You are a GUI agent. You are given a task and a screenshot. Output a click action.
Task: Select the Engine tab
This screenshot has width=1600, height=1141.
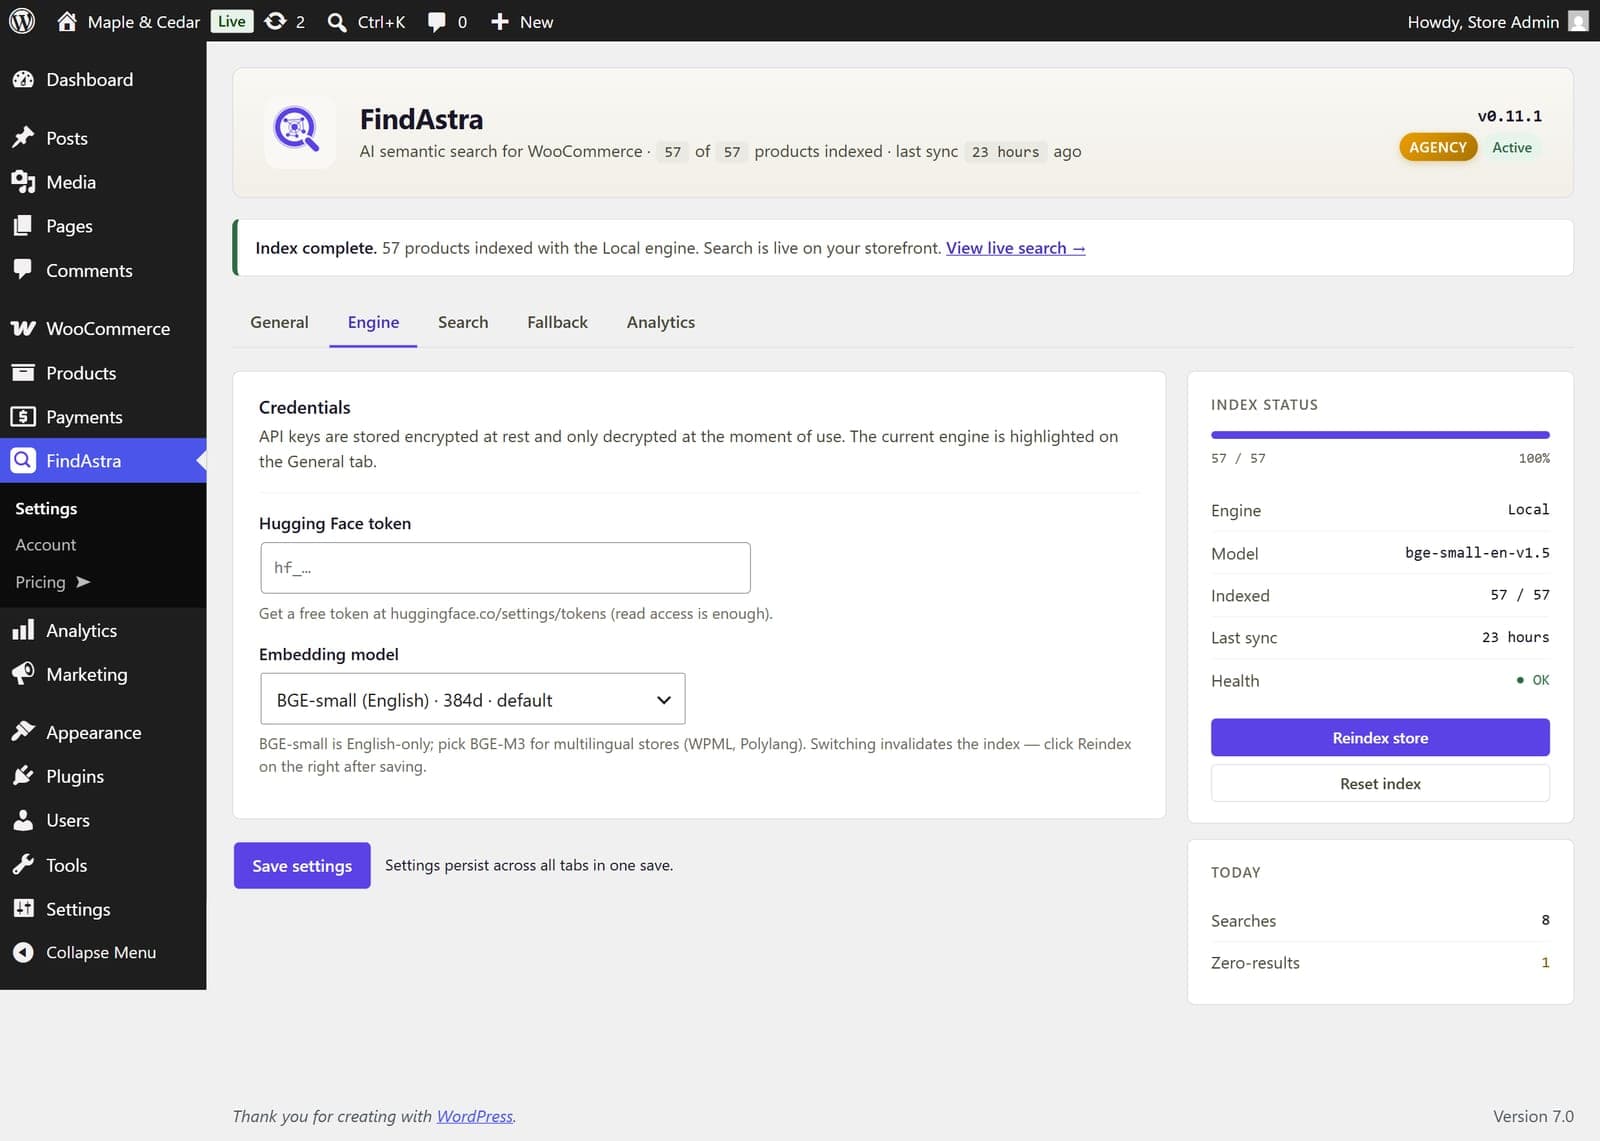click(x=373, y=322)
